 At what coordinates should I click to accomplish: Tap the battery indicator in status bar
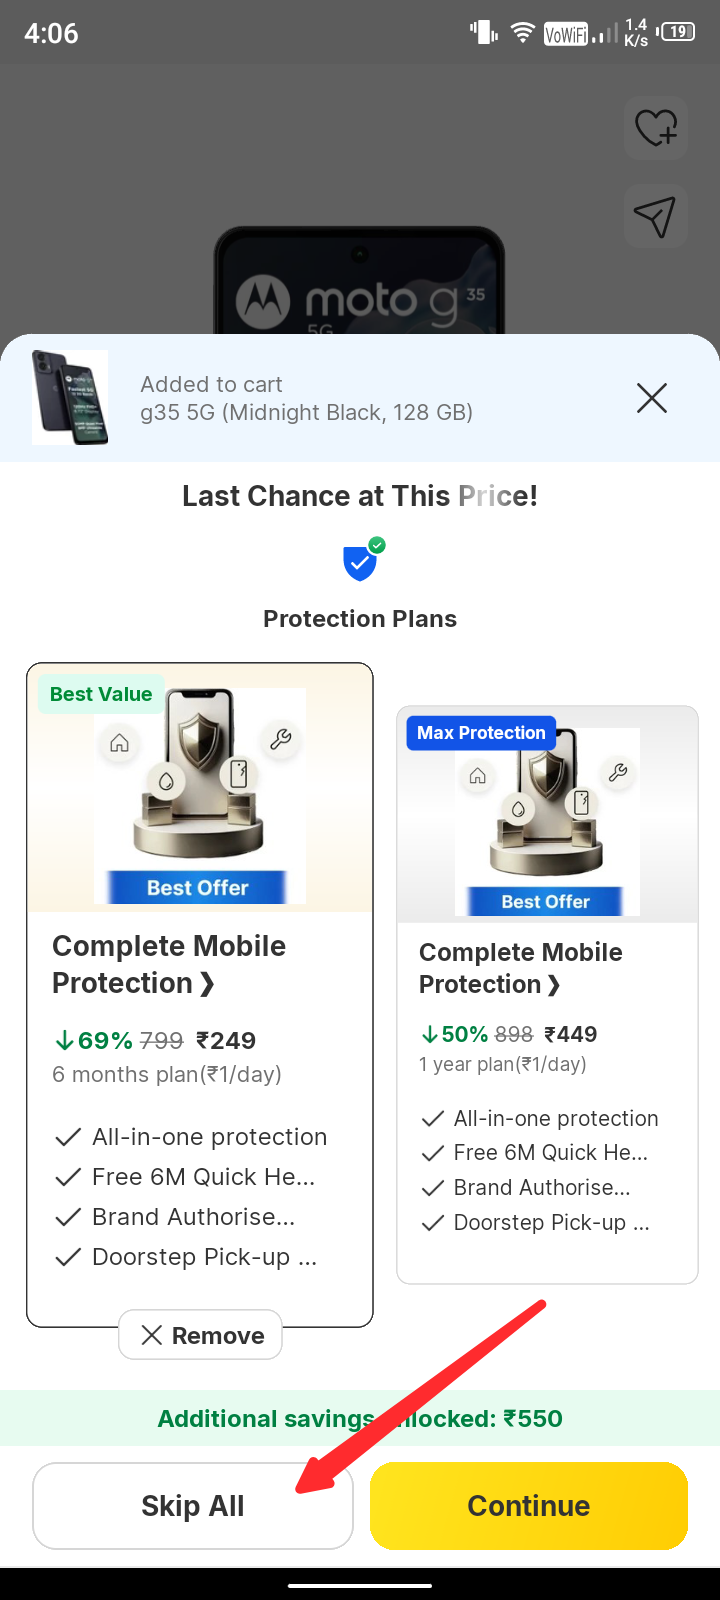pos(677,32)
